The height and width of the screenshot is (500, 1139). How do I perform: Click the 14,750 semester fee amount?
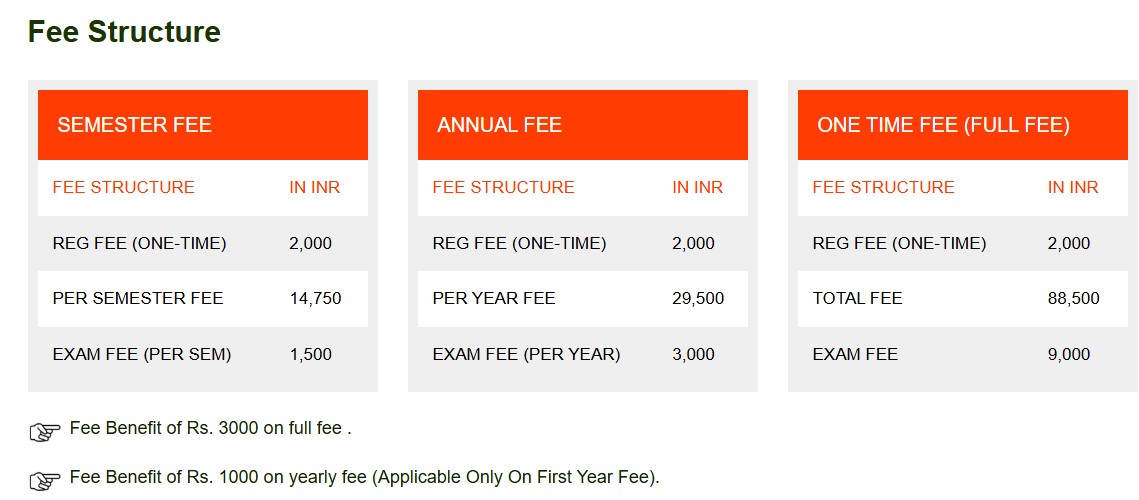[315, 298]
